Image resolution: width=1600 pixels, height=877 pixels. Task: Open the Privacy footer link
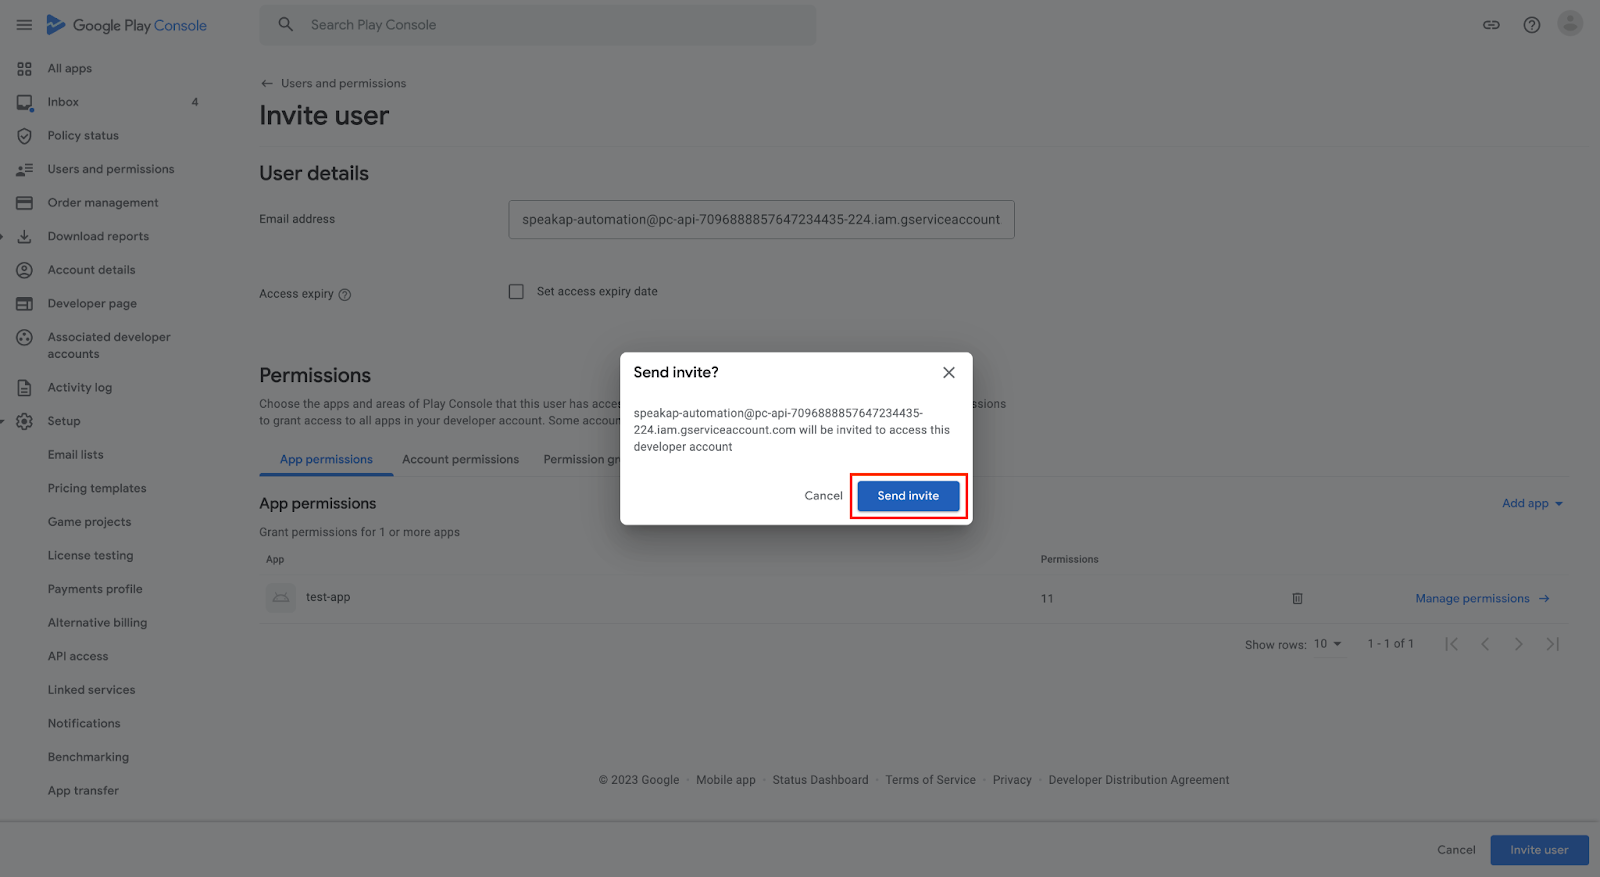pos(1012,780)
